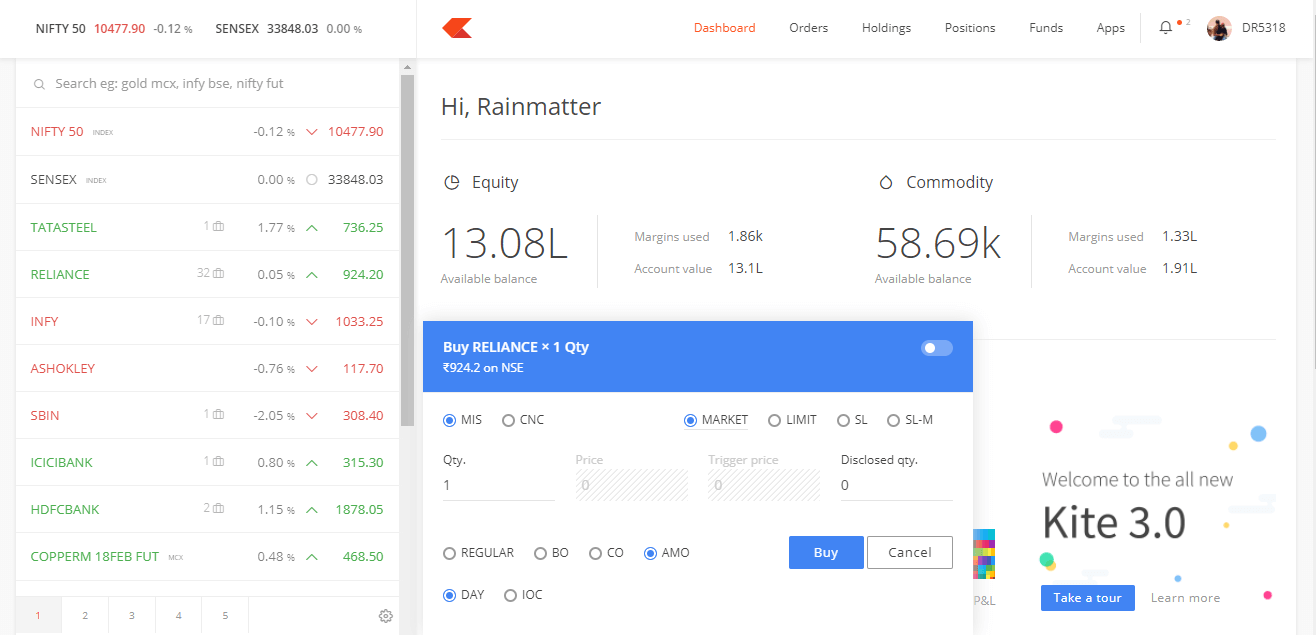
Task: Open the DR5318 profile avatar
Action: 1219,28
